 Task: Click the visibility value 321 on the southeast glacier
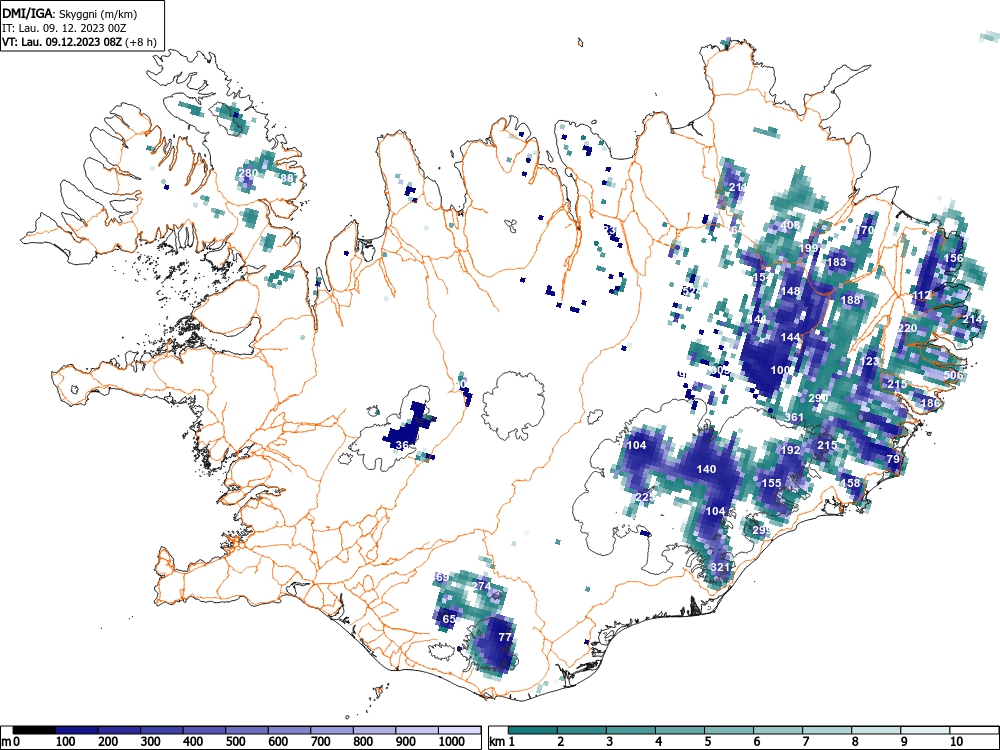719,567
